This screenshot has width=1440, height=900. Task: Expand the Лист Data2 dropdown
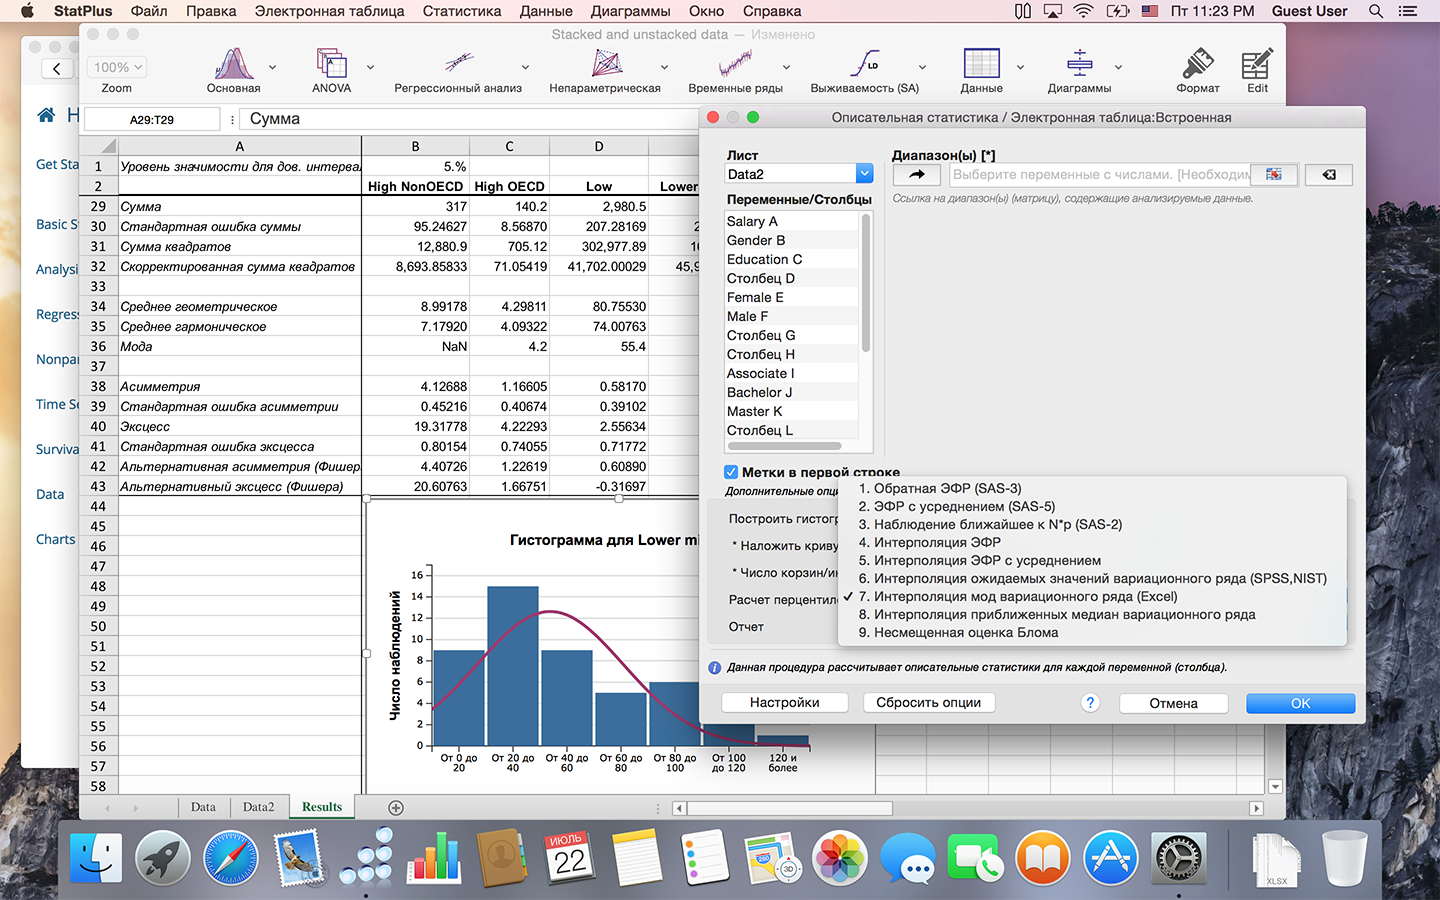864,174
